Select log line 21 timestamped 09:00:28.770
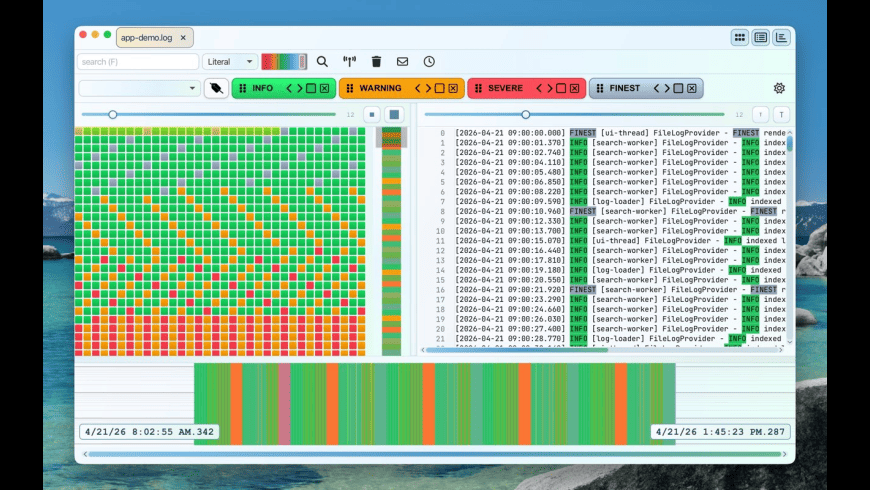The height and width of the screenshot is (490, 870). [x=608, y=339]
